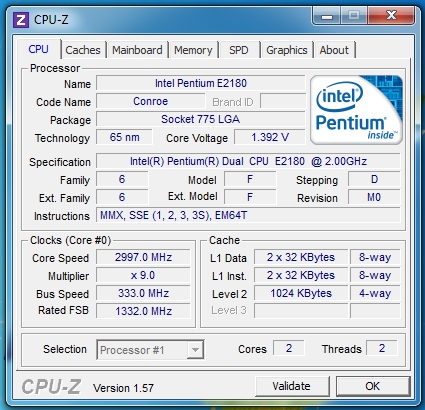
Task: Click the CPU-Z purple Z title bar icon
Action: (21, 20)
